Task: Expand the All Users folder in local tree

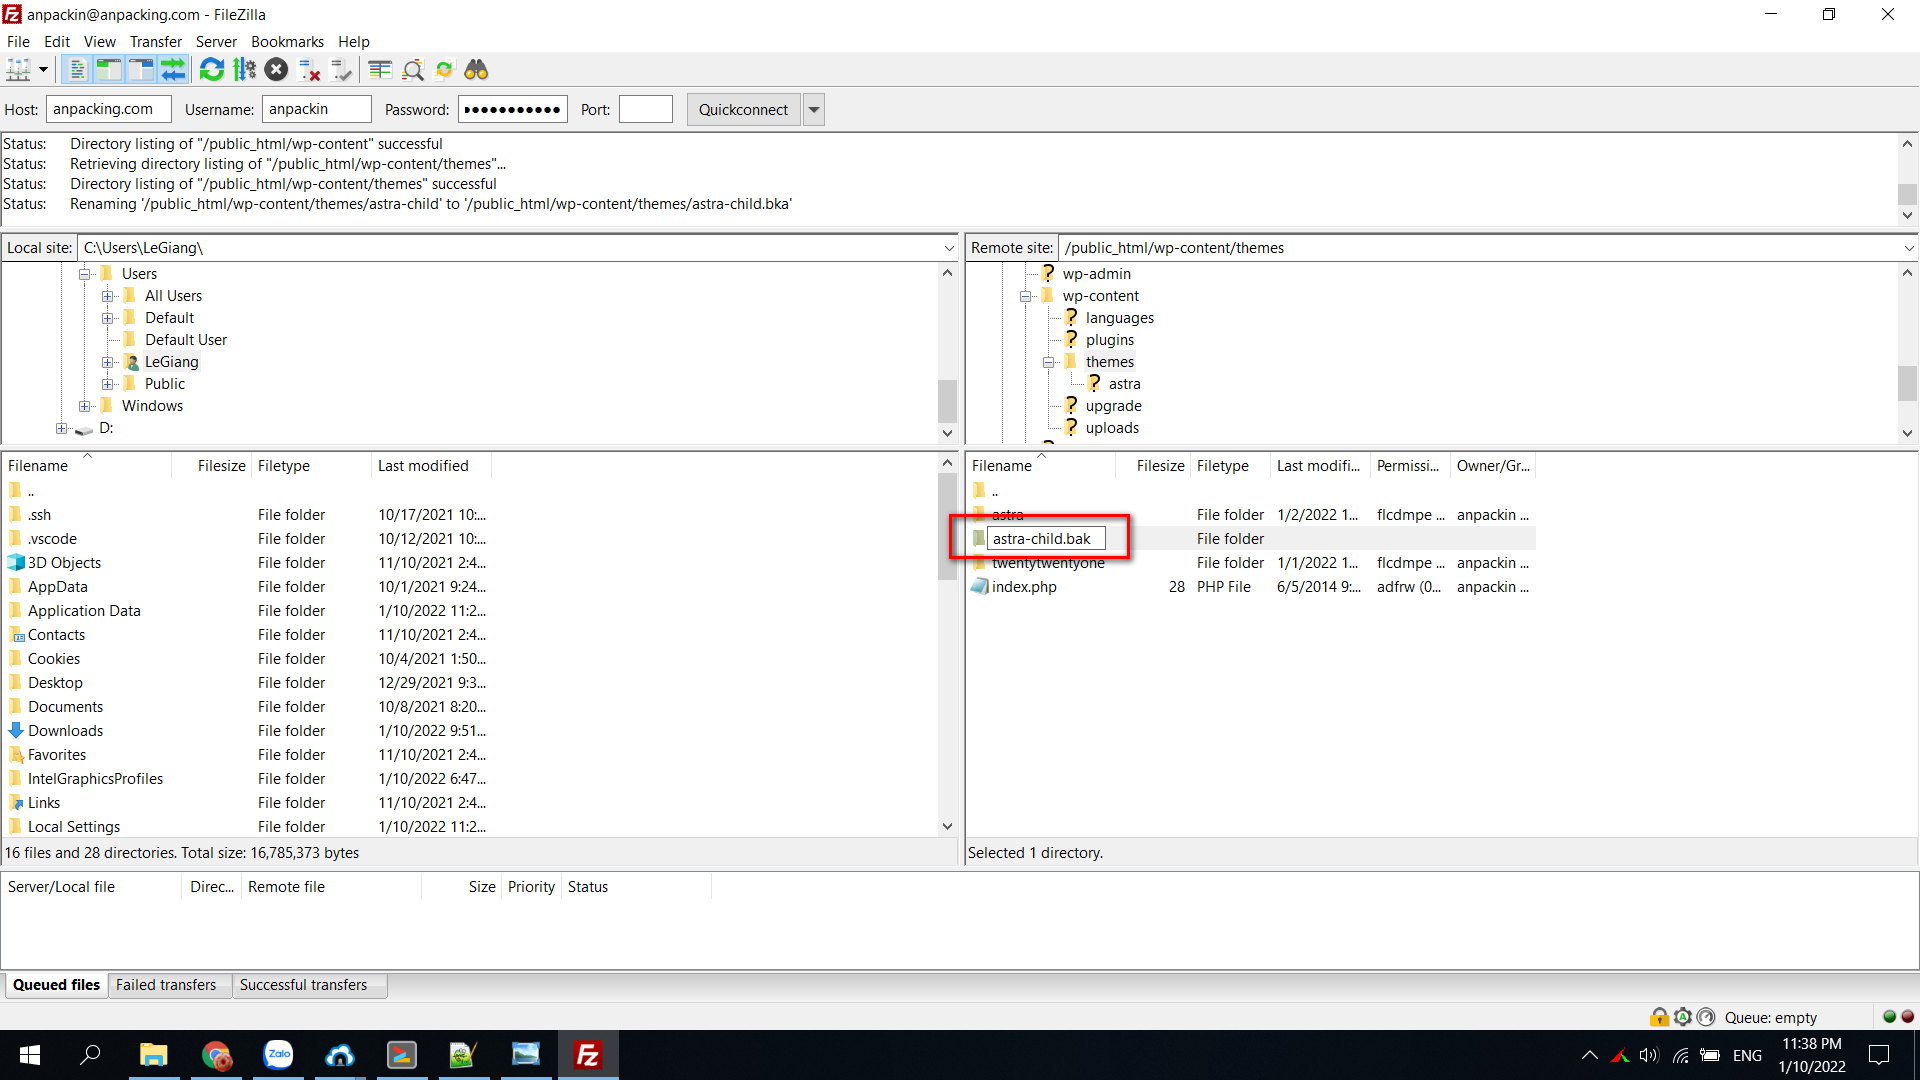Action: 108,296
